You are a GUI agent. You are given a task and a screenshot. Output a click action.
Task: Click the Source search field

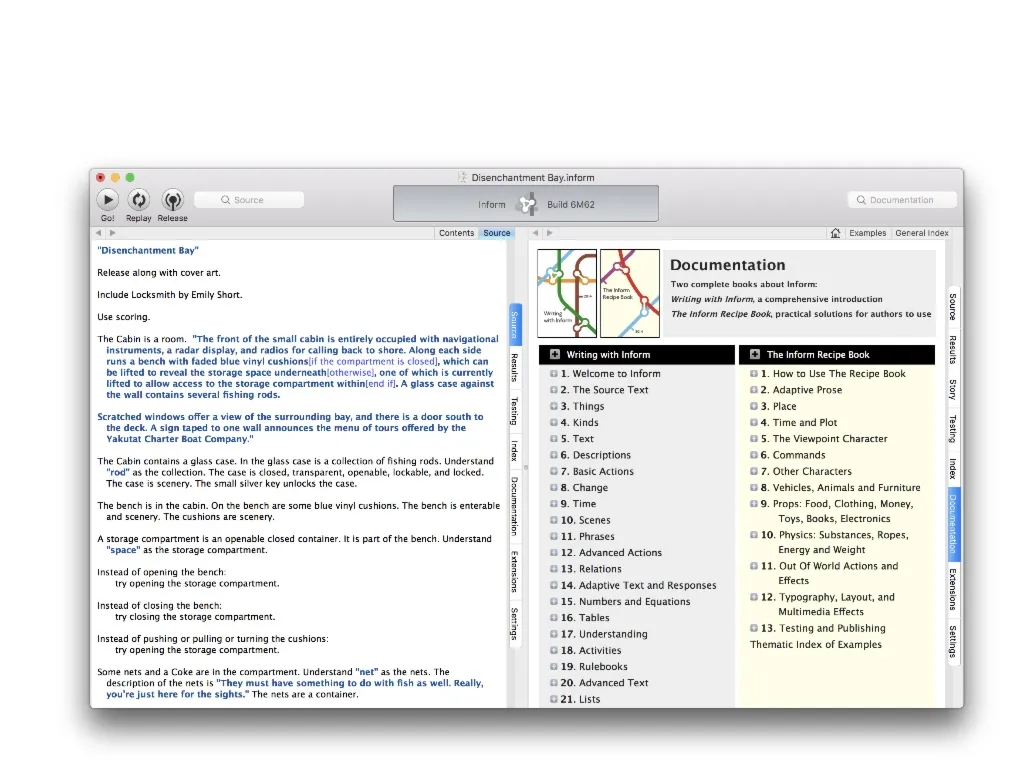click(x=248, y=200)
